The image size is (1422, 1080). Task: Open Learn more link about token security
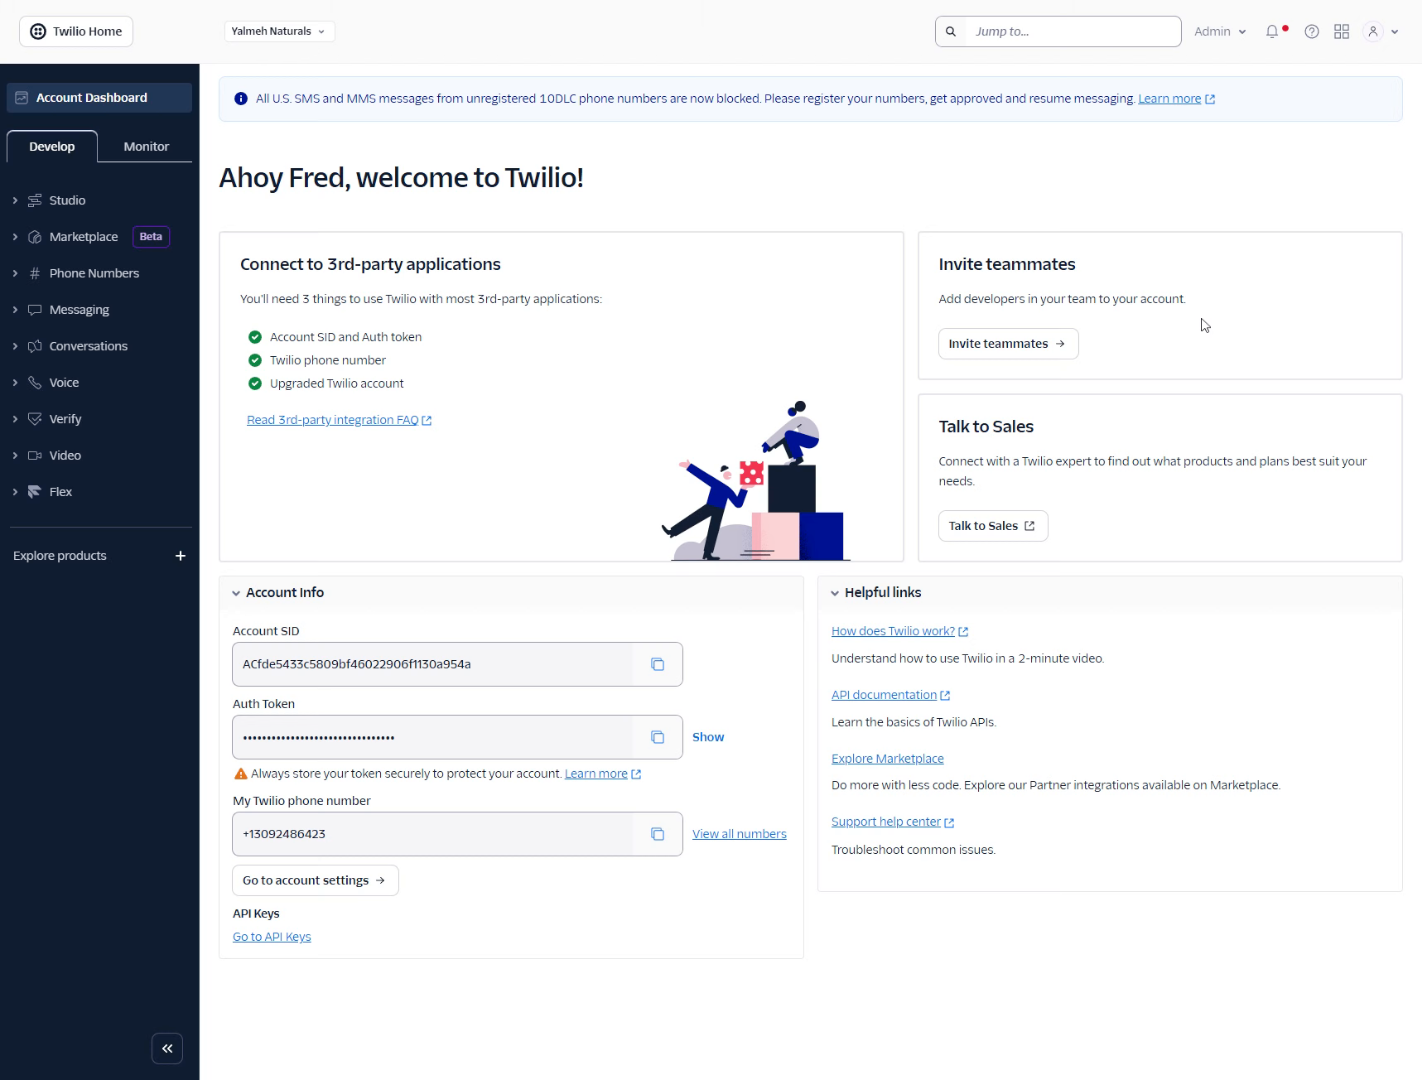pos(603,774)
